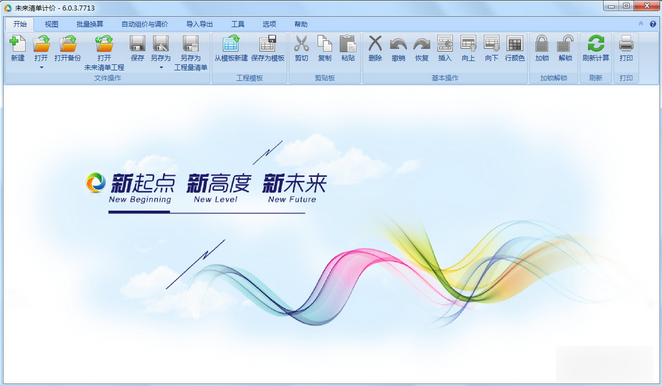Open the 自动组价与调价 ribbon tab
Image resolution: width=662 pixels, height=386 pixels.
pos(145,24)
